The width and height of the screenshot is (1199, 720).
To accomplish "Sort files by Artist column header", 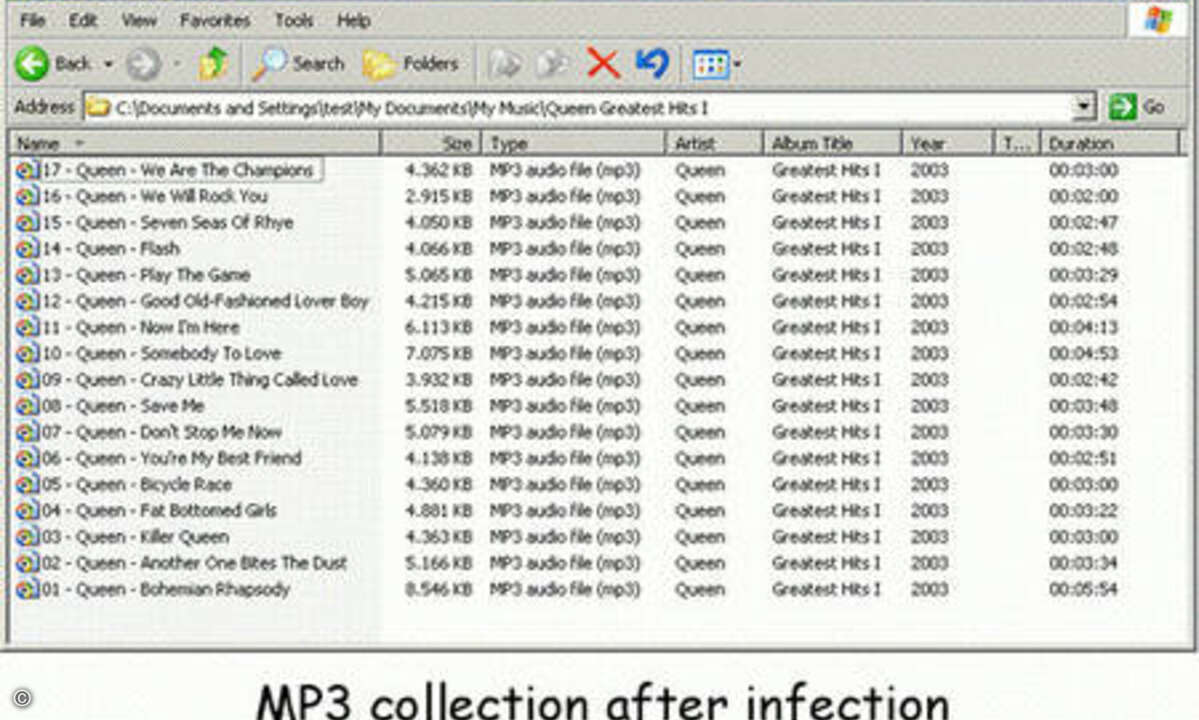I will [714, 143].
